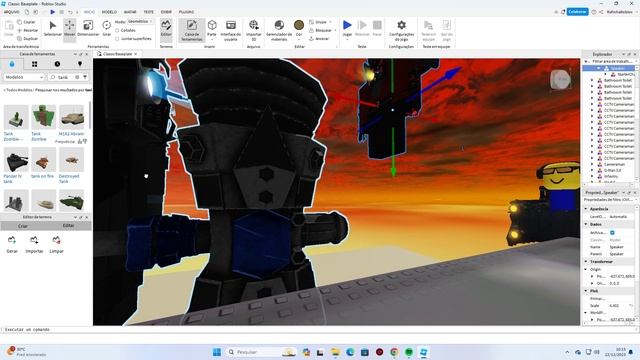This screenshot has width=640, height=360.
Task: Open Microsoft Edge from the taskbar
Action: click(350, 352)
